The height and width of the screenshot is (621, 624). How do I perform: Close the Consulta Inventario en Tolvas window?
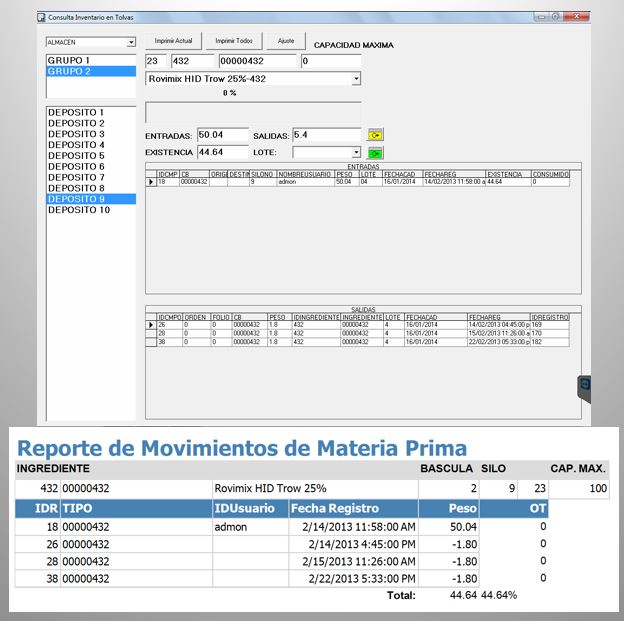(x=575, y=17)
